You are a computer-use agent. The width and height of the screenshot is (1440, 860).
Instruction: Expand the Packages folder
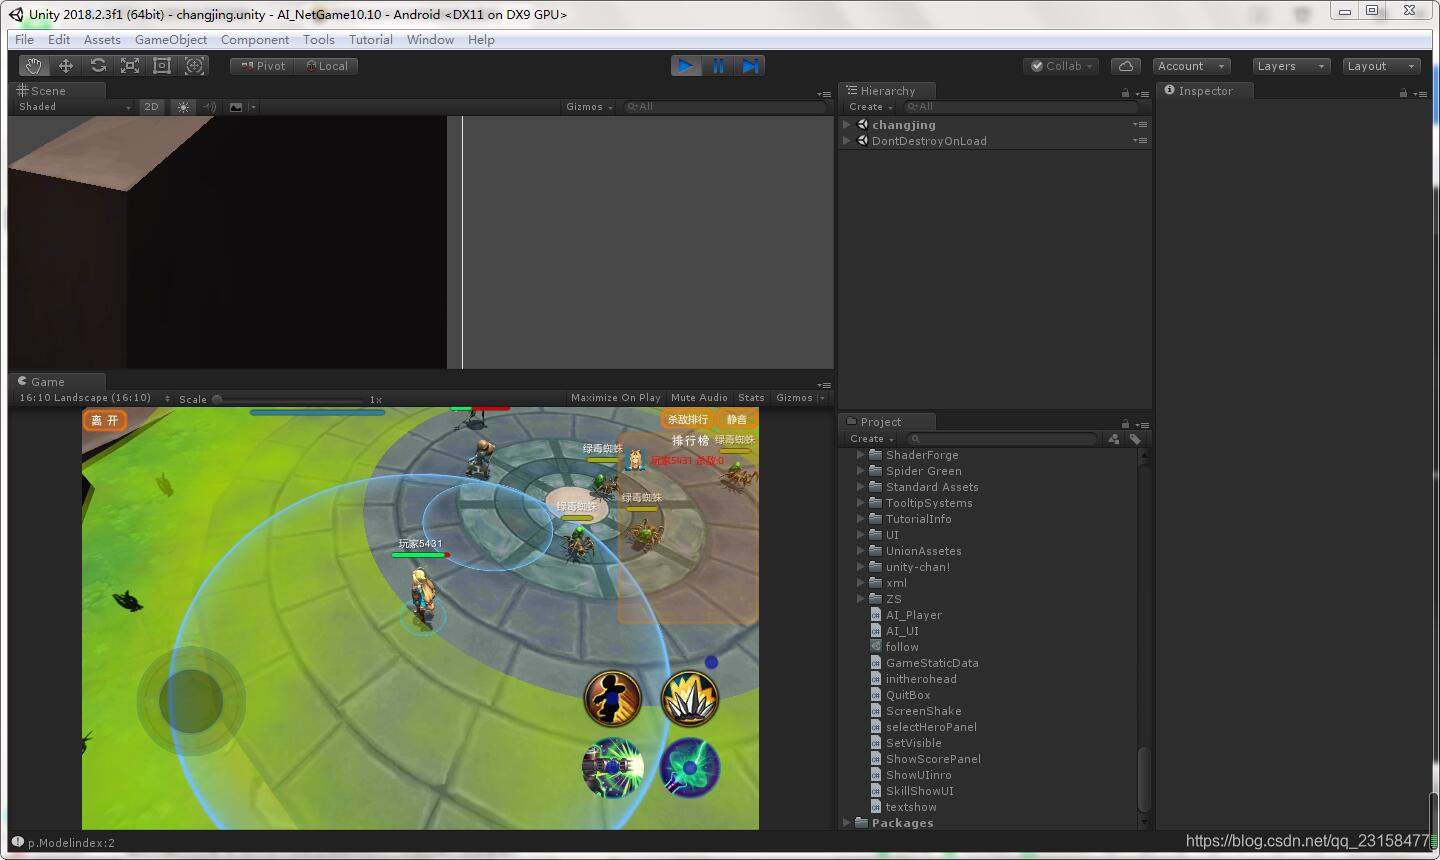(x=847, y=823)
